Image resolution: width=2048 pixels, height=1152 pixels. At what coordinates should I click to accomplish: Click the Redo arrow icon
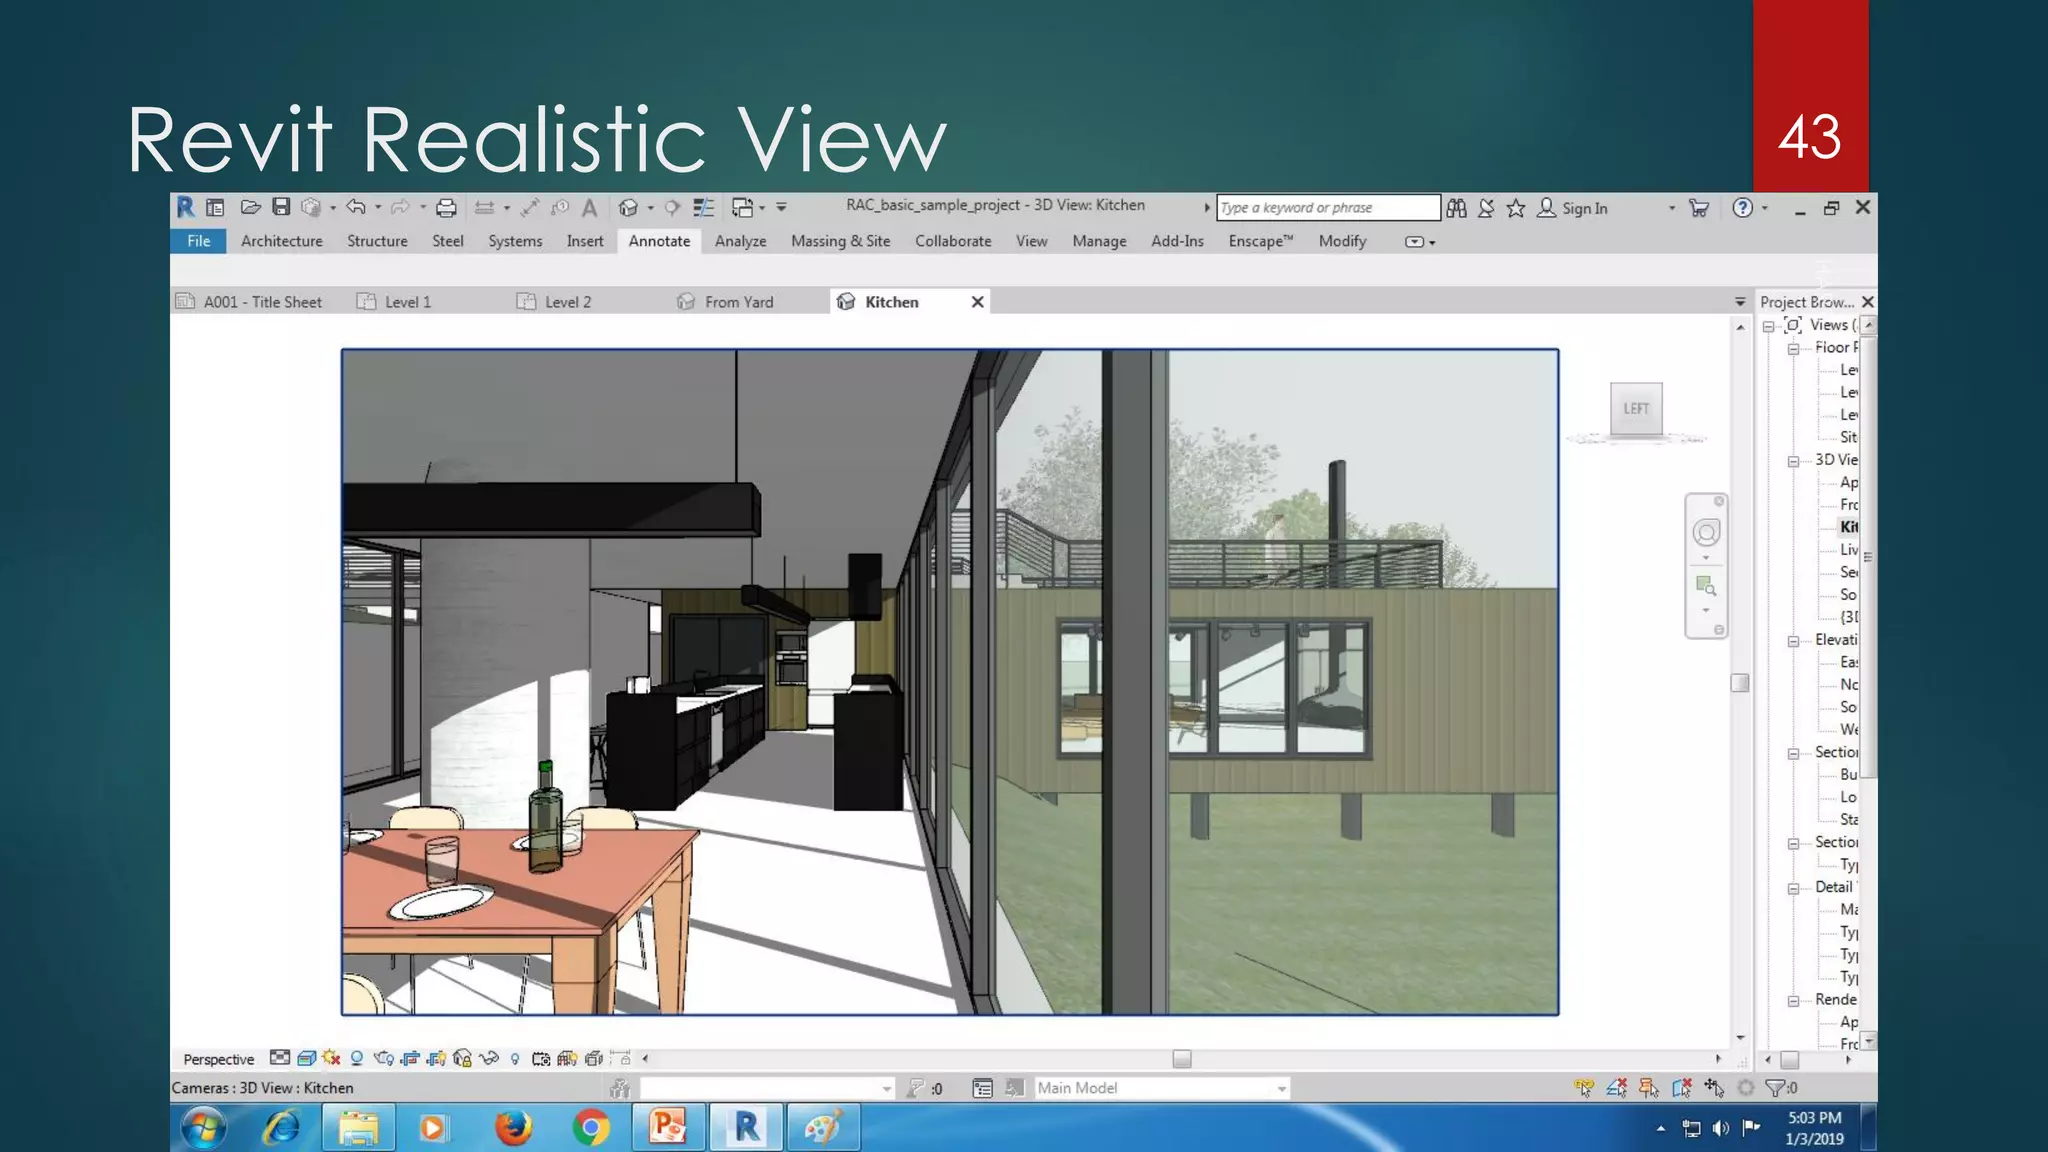(x=400, y=207)
